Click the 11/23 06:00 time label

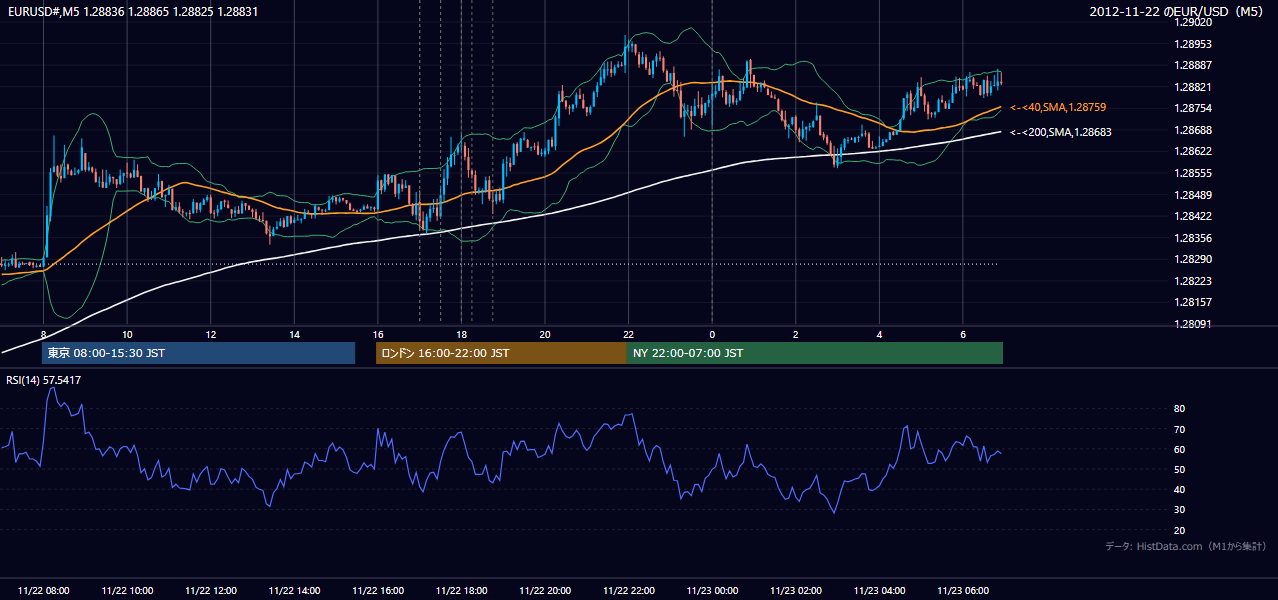click(x=962, y=591)
